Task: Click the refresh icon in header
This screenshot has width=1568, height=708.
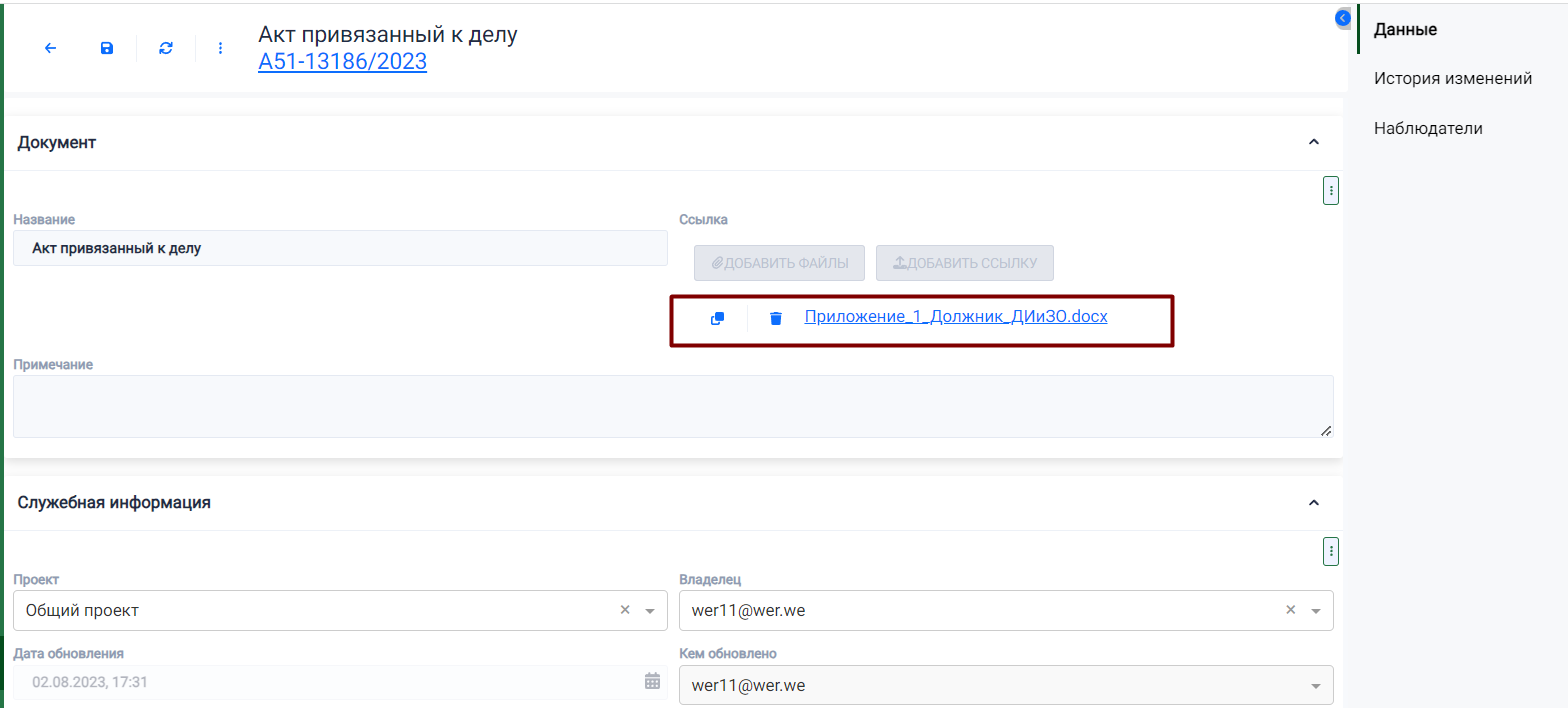Action: 166,48
